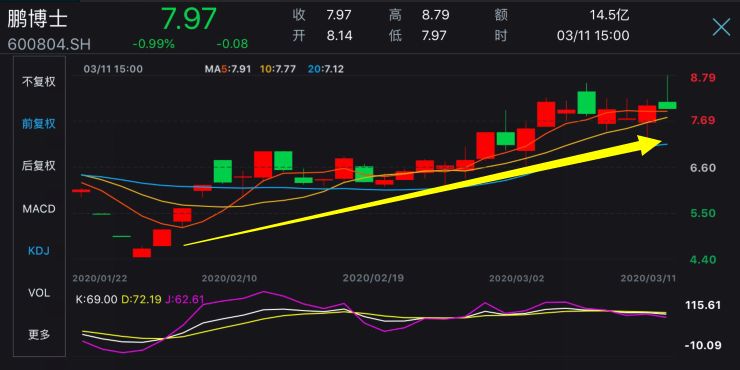
Task: Tap the 2020/02/19 date axis label
Action: [x=373, y=278]
